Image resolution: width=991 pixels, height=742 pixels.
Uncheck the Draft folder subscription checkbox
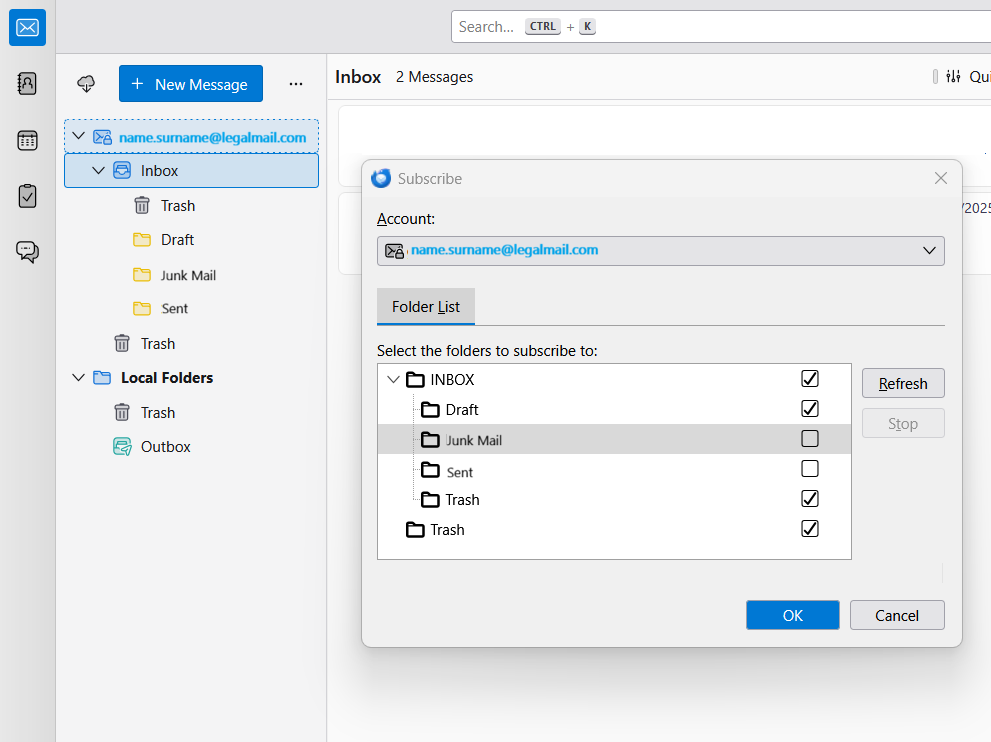(810, 409)
